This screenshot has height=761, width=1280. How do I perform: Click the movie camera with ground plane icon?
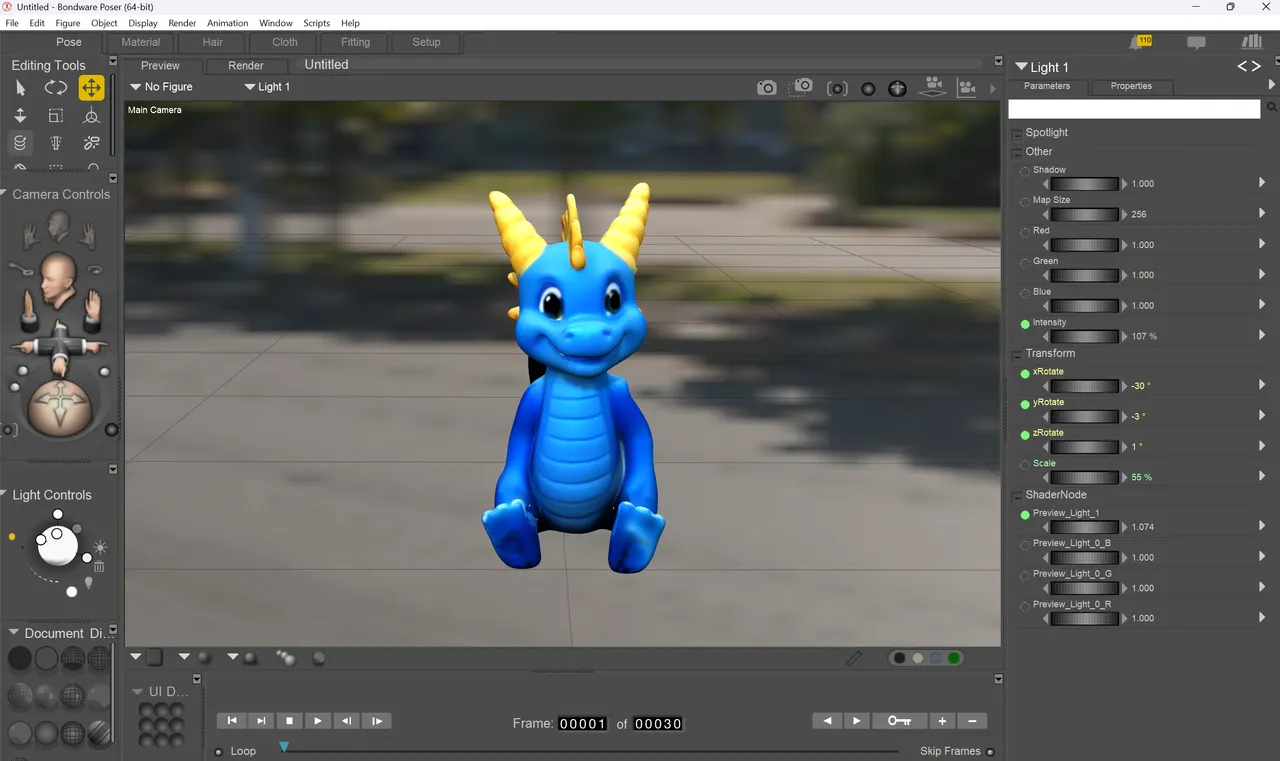click(933, 87)
